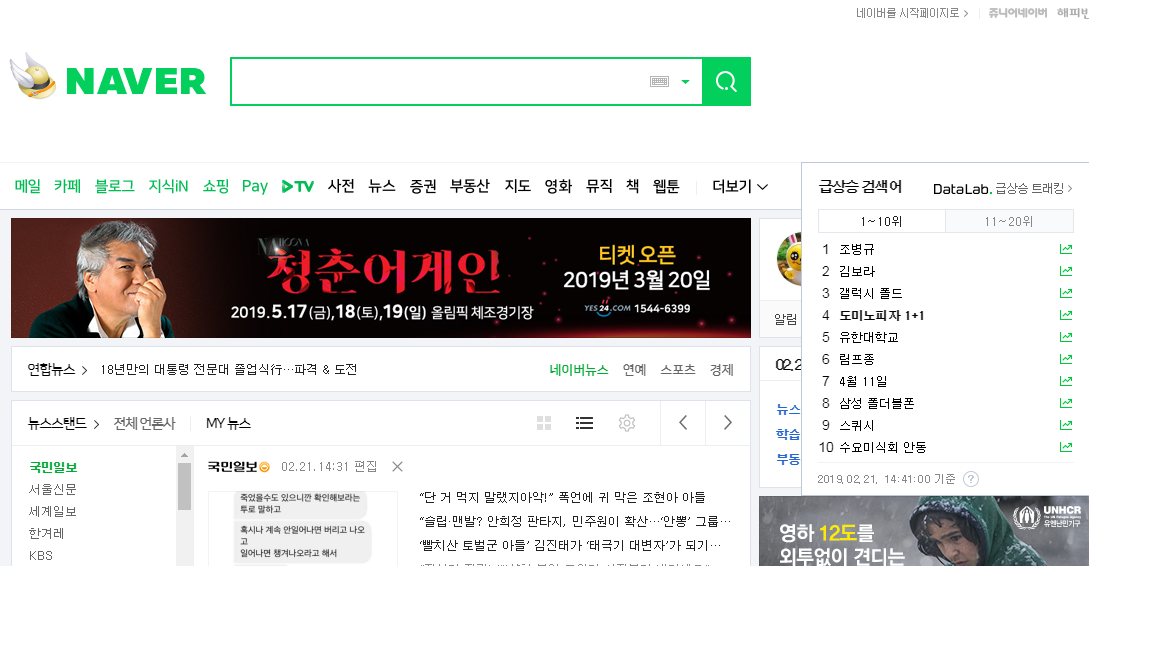The width and height of the screenshot is (1152, 648).
Task: Open the on-screen keyboard icon in search box
Action: (x=659, y=82)
